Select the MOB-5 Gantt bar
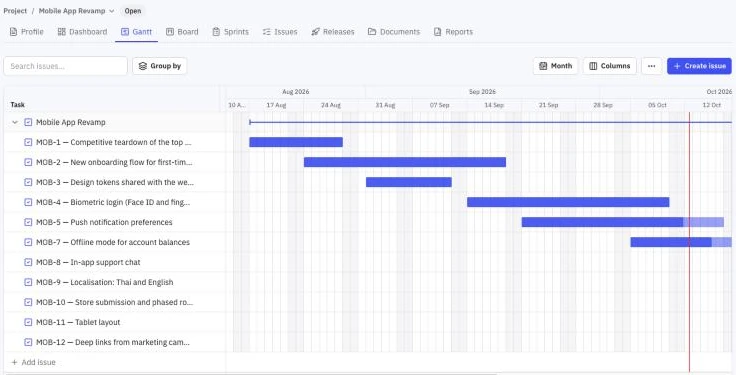The height and width of the screenshot is (375, 736). click(x=622, y=222)
